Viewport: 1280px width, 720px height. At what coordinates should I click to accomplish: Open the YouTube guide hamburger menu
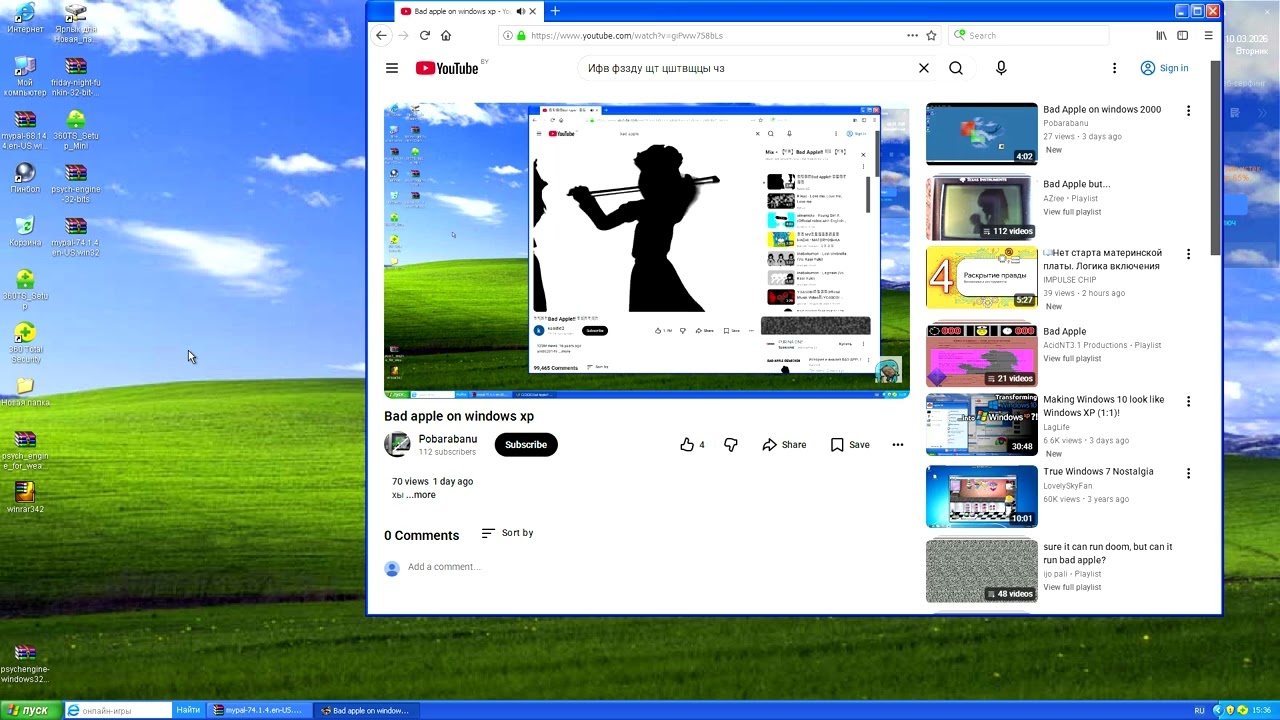392,68
